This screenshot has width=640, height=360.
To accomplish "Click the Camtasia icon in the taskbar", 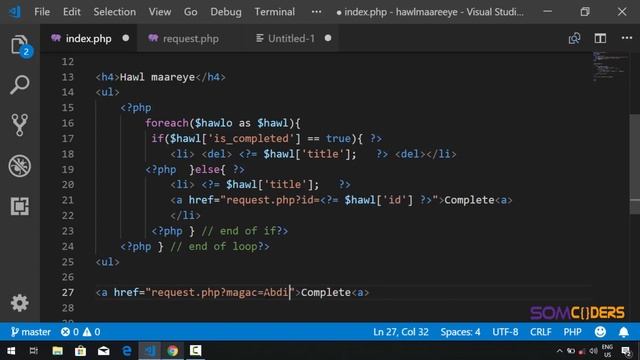I will pyautogui.click(x=195, y=351).
